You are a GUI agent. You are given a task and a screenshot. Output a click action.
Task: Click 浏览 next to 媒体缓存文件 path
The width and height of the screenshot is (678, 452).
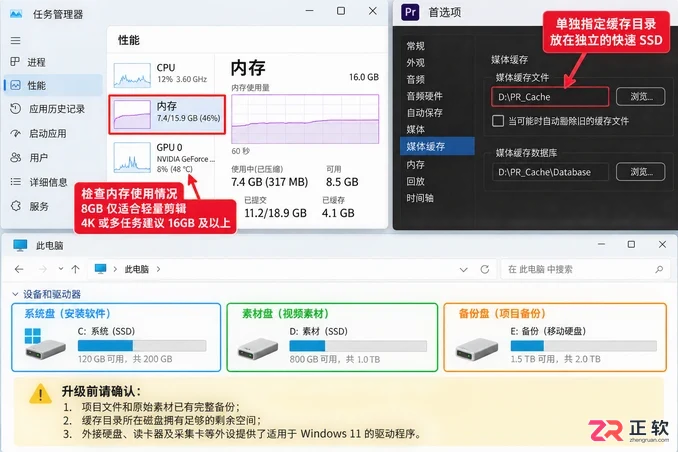[641, 97]
